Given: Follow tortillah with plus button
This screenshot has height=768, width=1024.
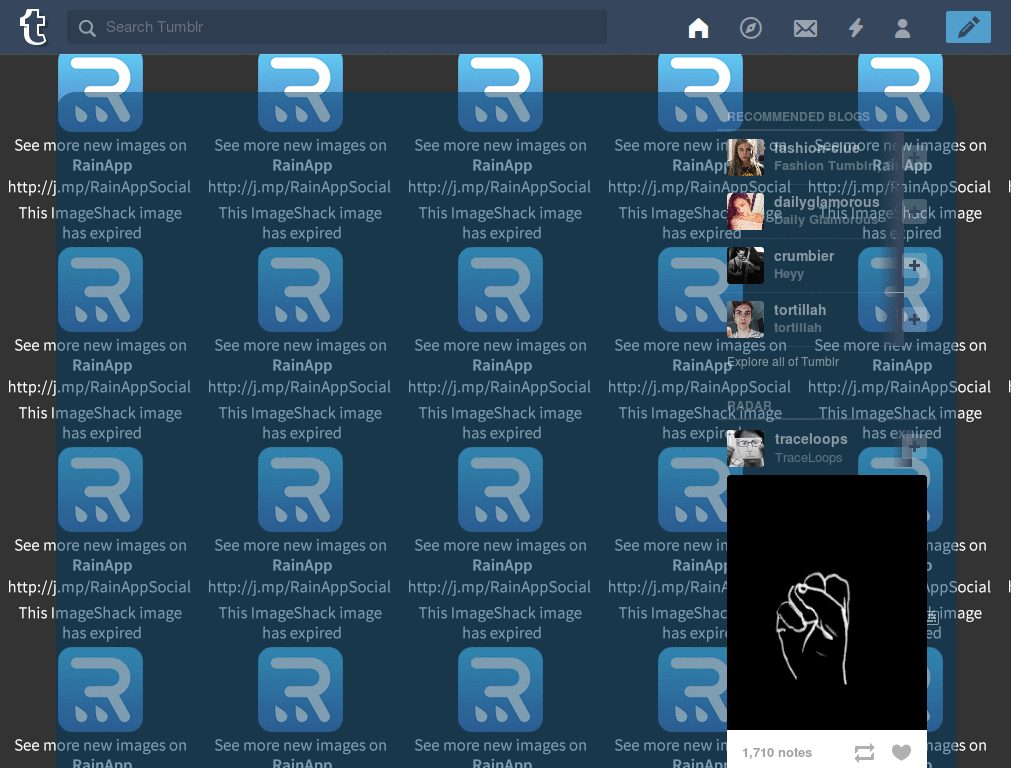Looking at the screenshot, I should pos(914,319).
